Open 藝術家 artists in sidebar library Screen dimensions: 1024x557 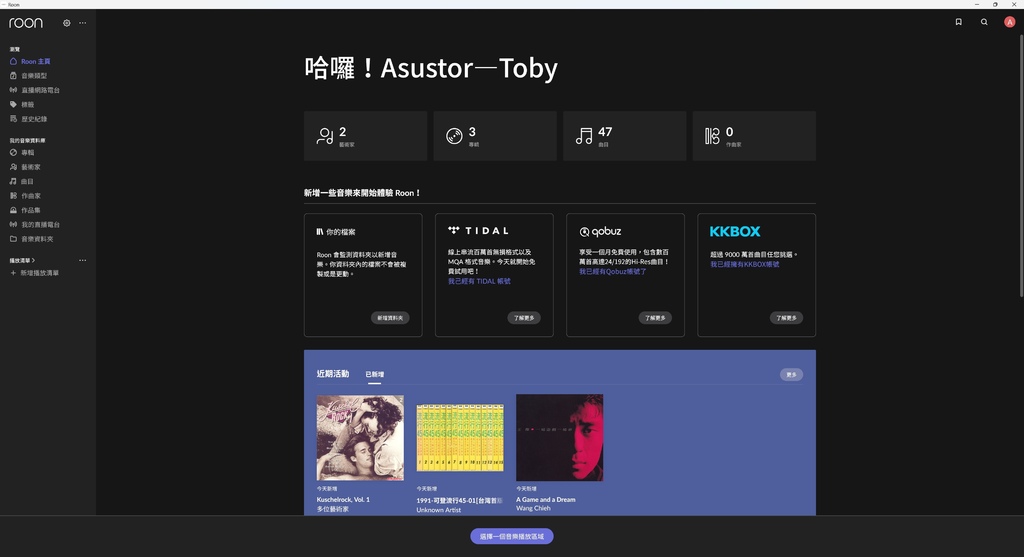click(31, 167)
